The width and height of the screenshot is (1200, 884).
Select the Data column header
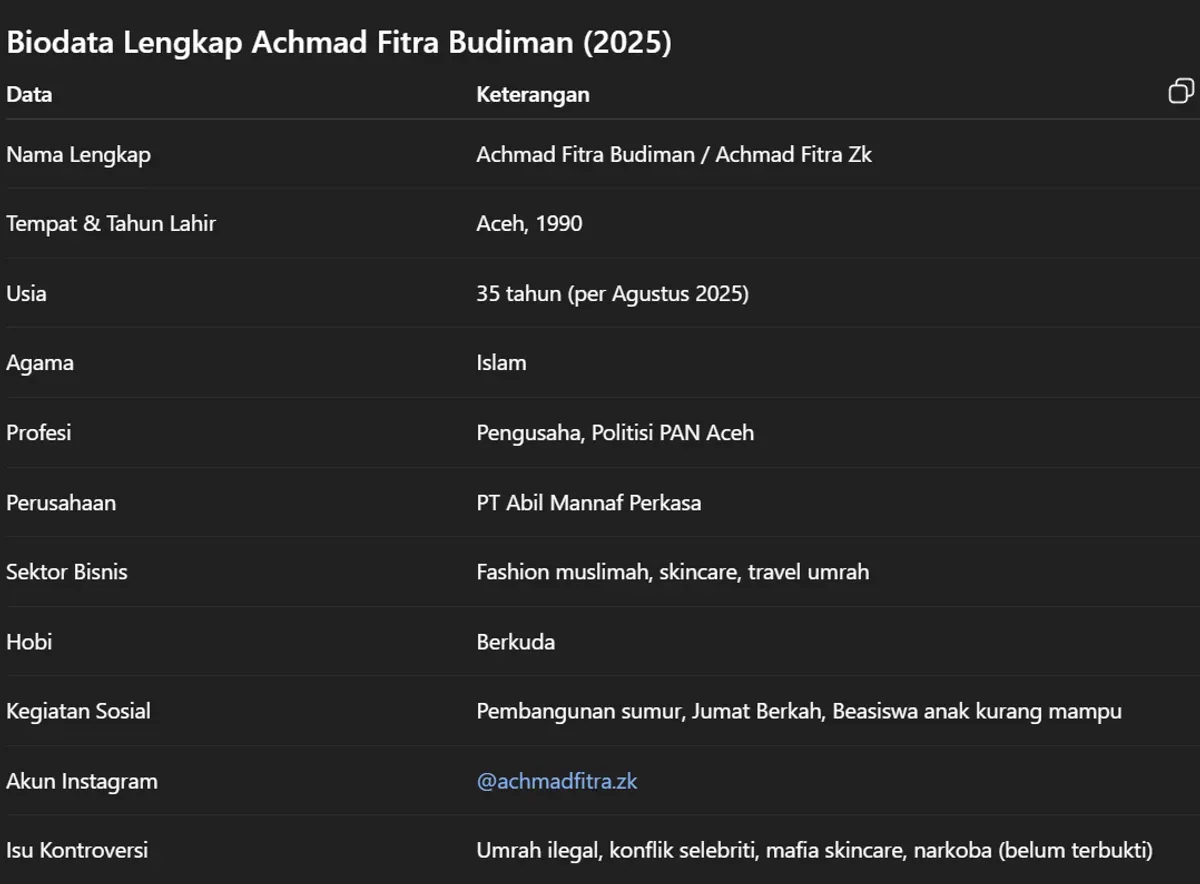29,94
